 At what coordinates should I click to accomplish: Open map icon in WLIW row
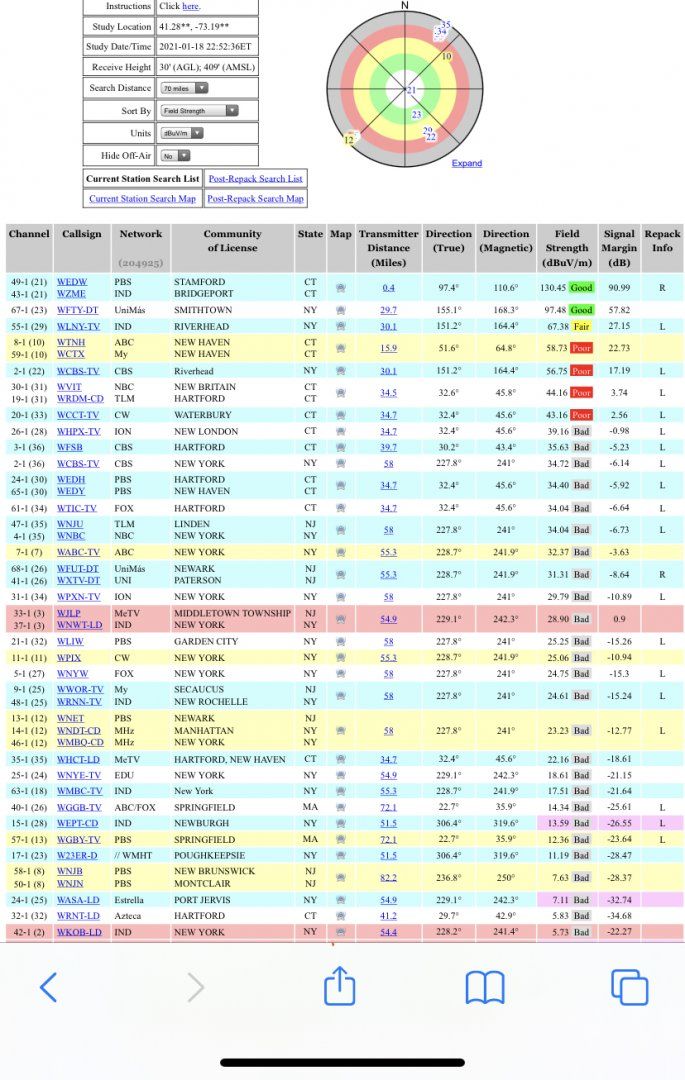coord(340,641)
